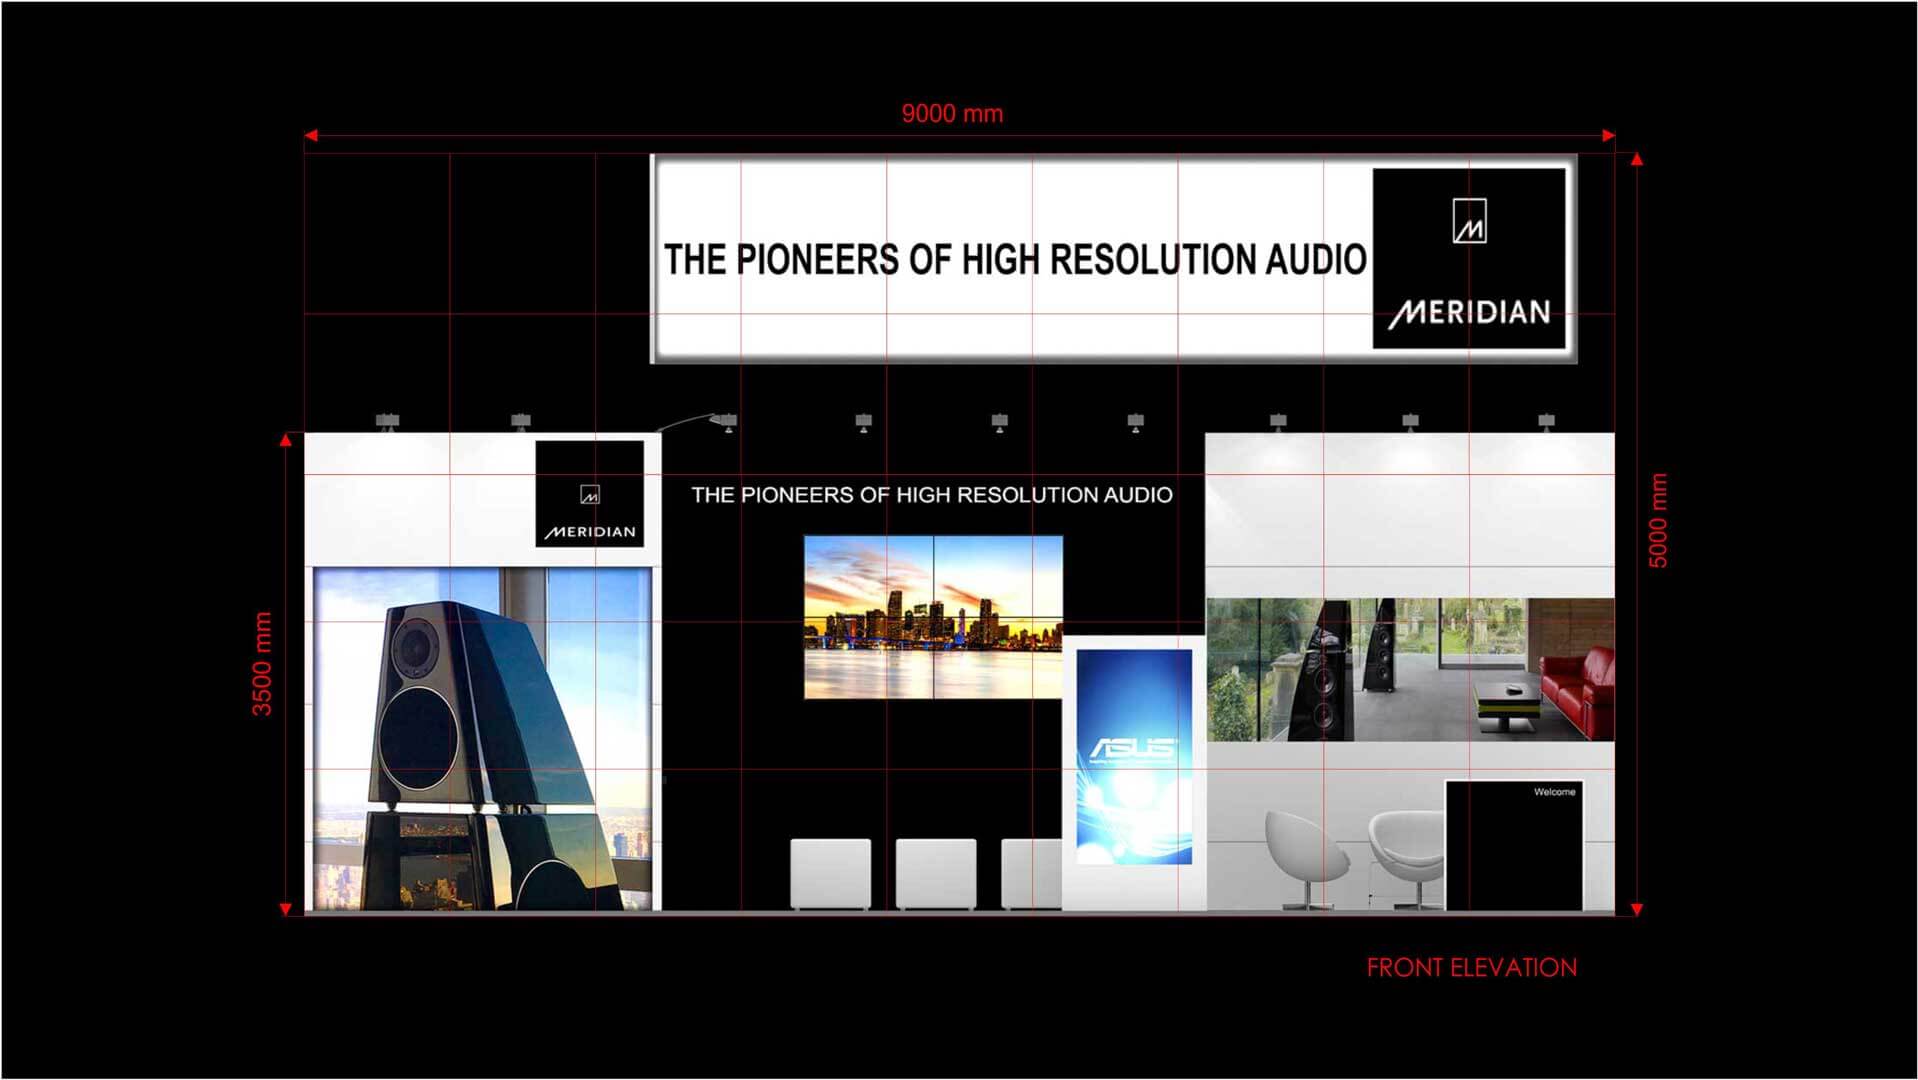Viewport: 1918px width, 1080px height.
Task: Click the small Meridian logo on left panel
Action: pos(589,494)
